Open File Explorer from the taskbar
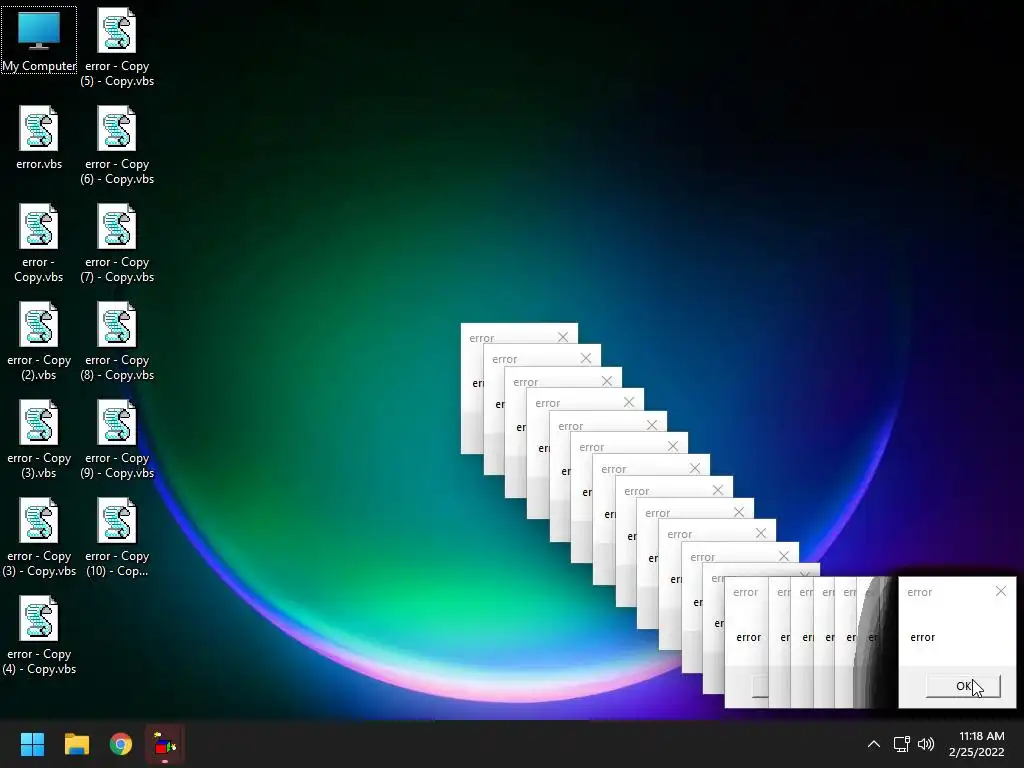Image resolution: width=1024 pixels, height=768 pixels. (x=76, y=744)
